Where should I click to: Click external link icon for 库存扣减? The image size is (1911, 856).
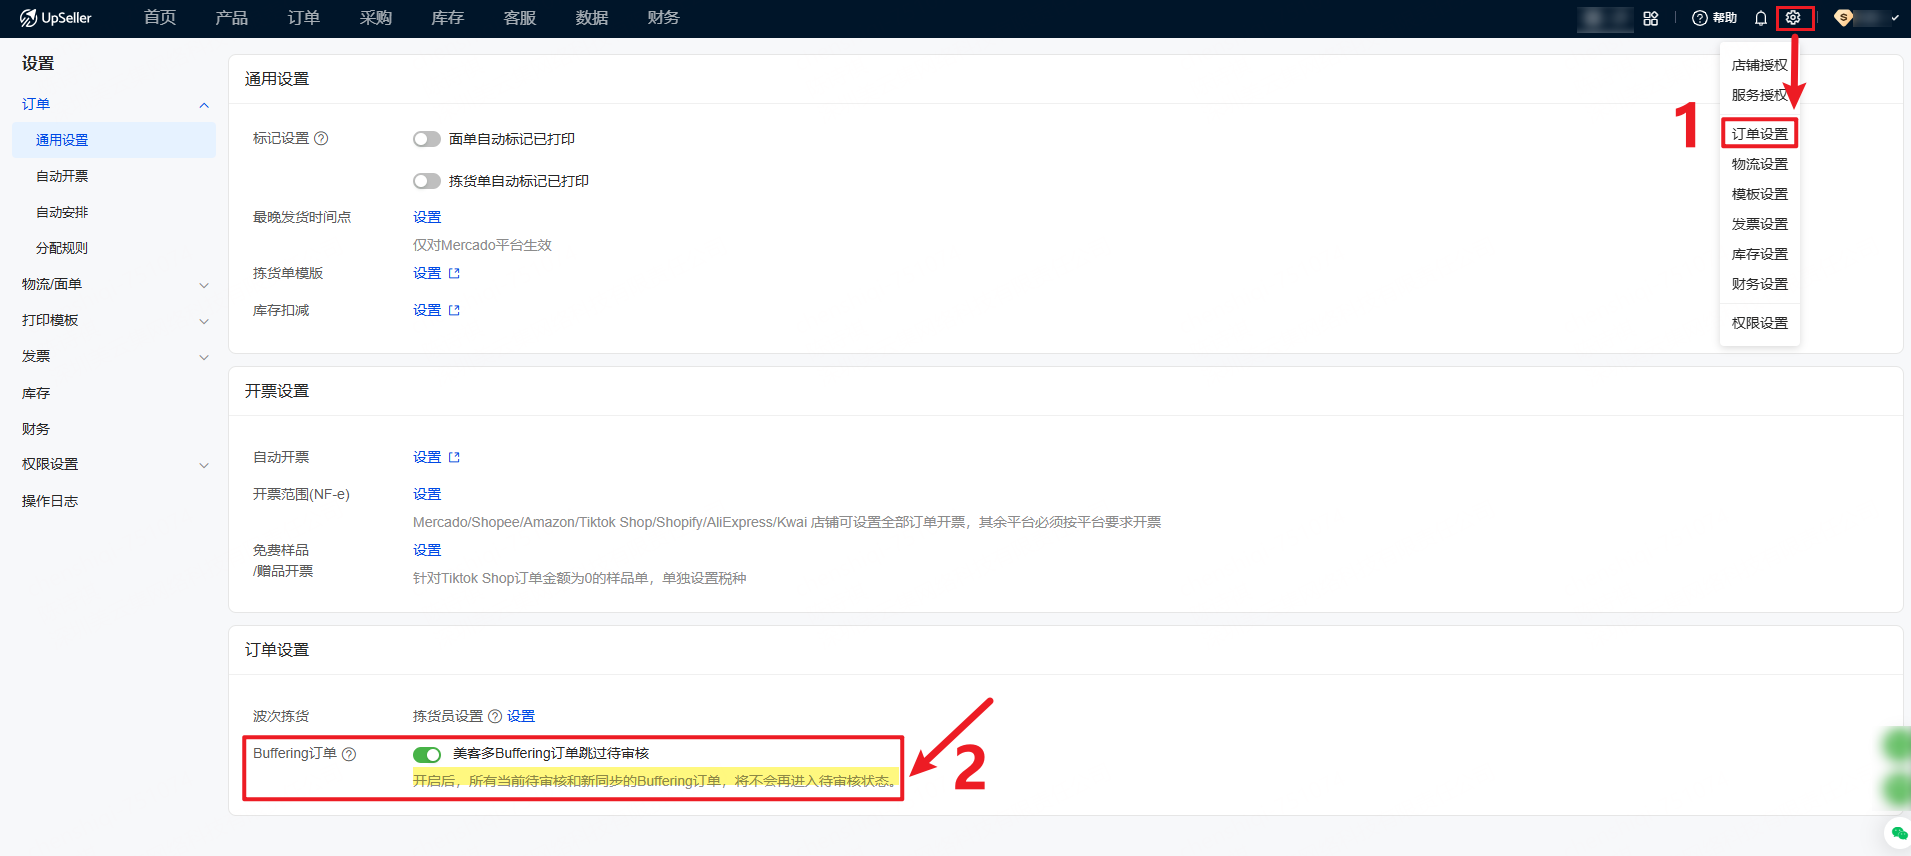tap(454, 310)
